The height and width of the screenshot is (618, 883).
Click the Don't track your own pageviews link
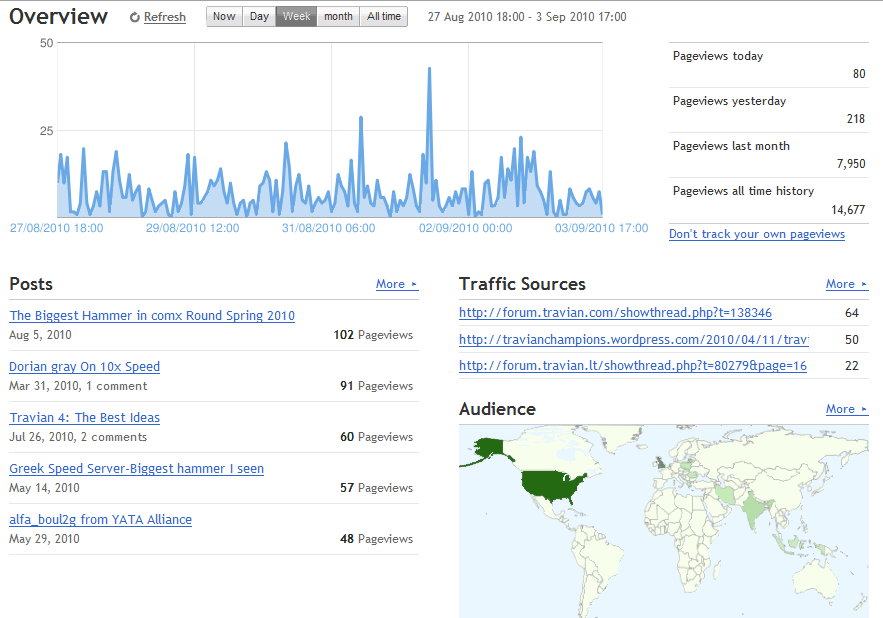coord(756,234)
